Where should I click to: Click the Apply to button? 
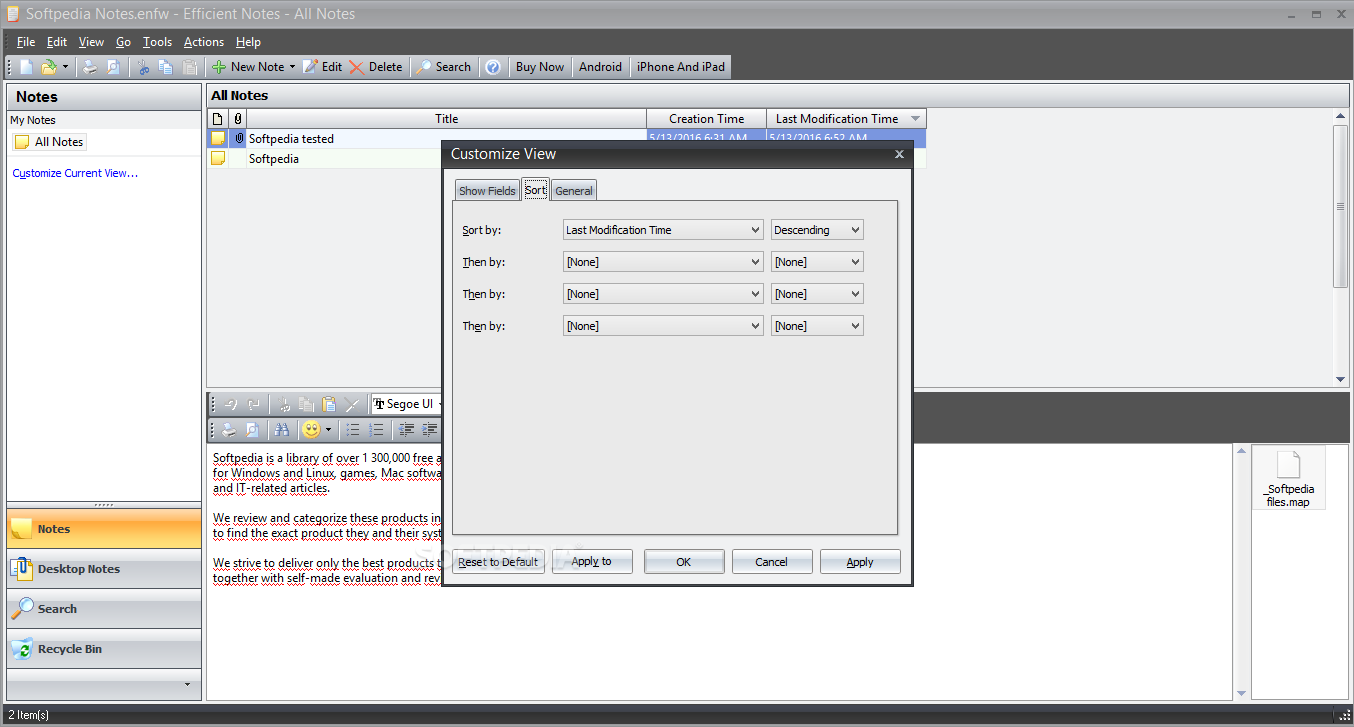[592, 562]
